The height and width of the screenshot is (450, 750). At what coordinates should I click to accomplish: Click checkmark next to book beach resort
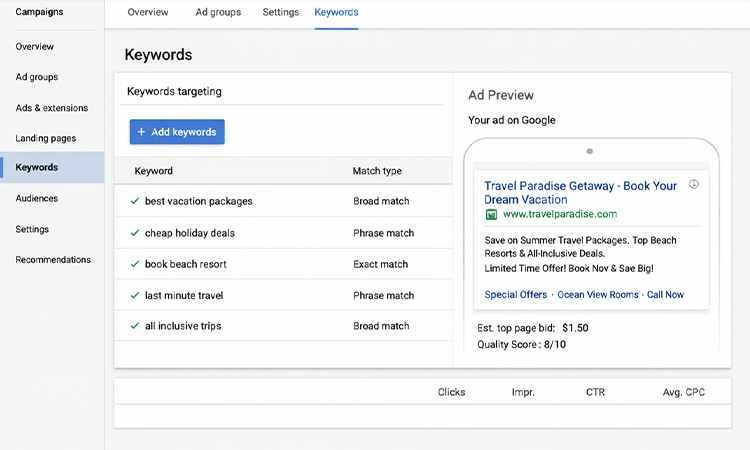[x=135, y=264]
